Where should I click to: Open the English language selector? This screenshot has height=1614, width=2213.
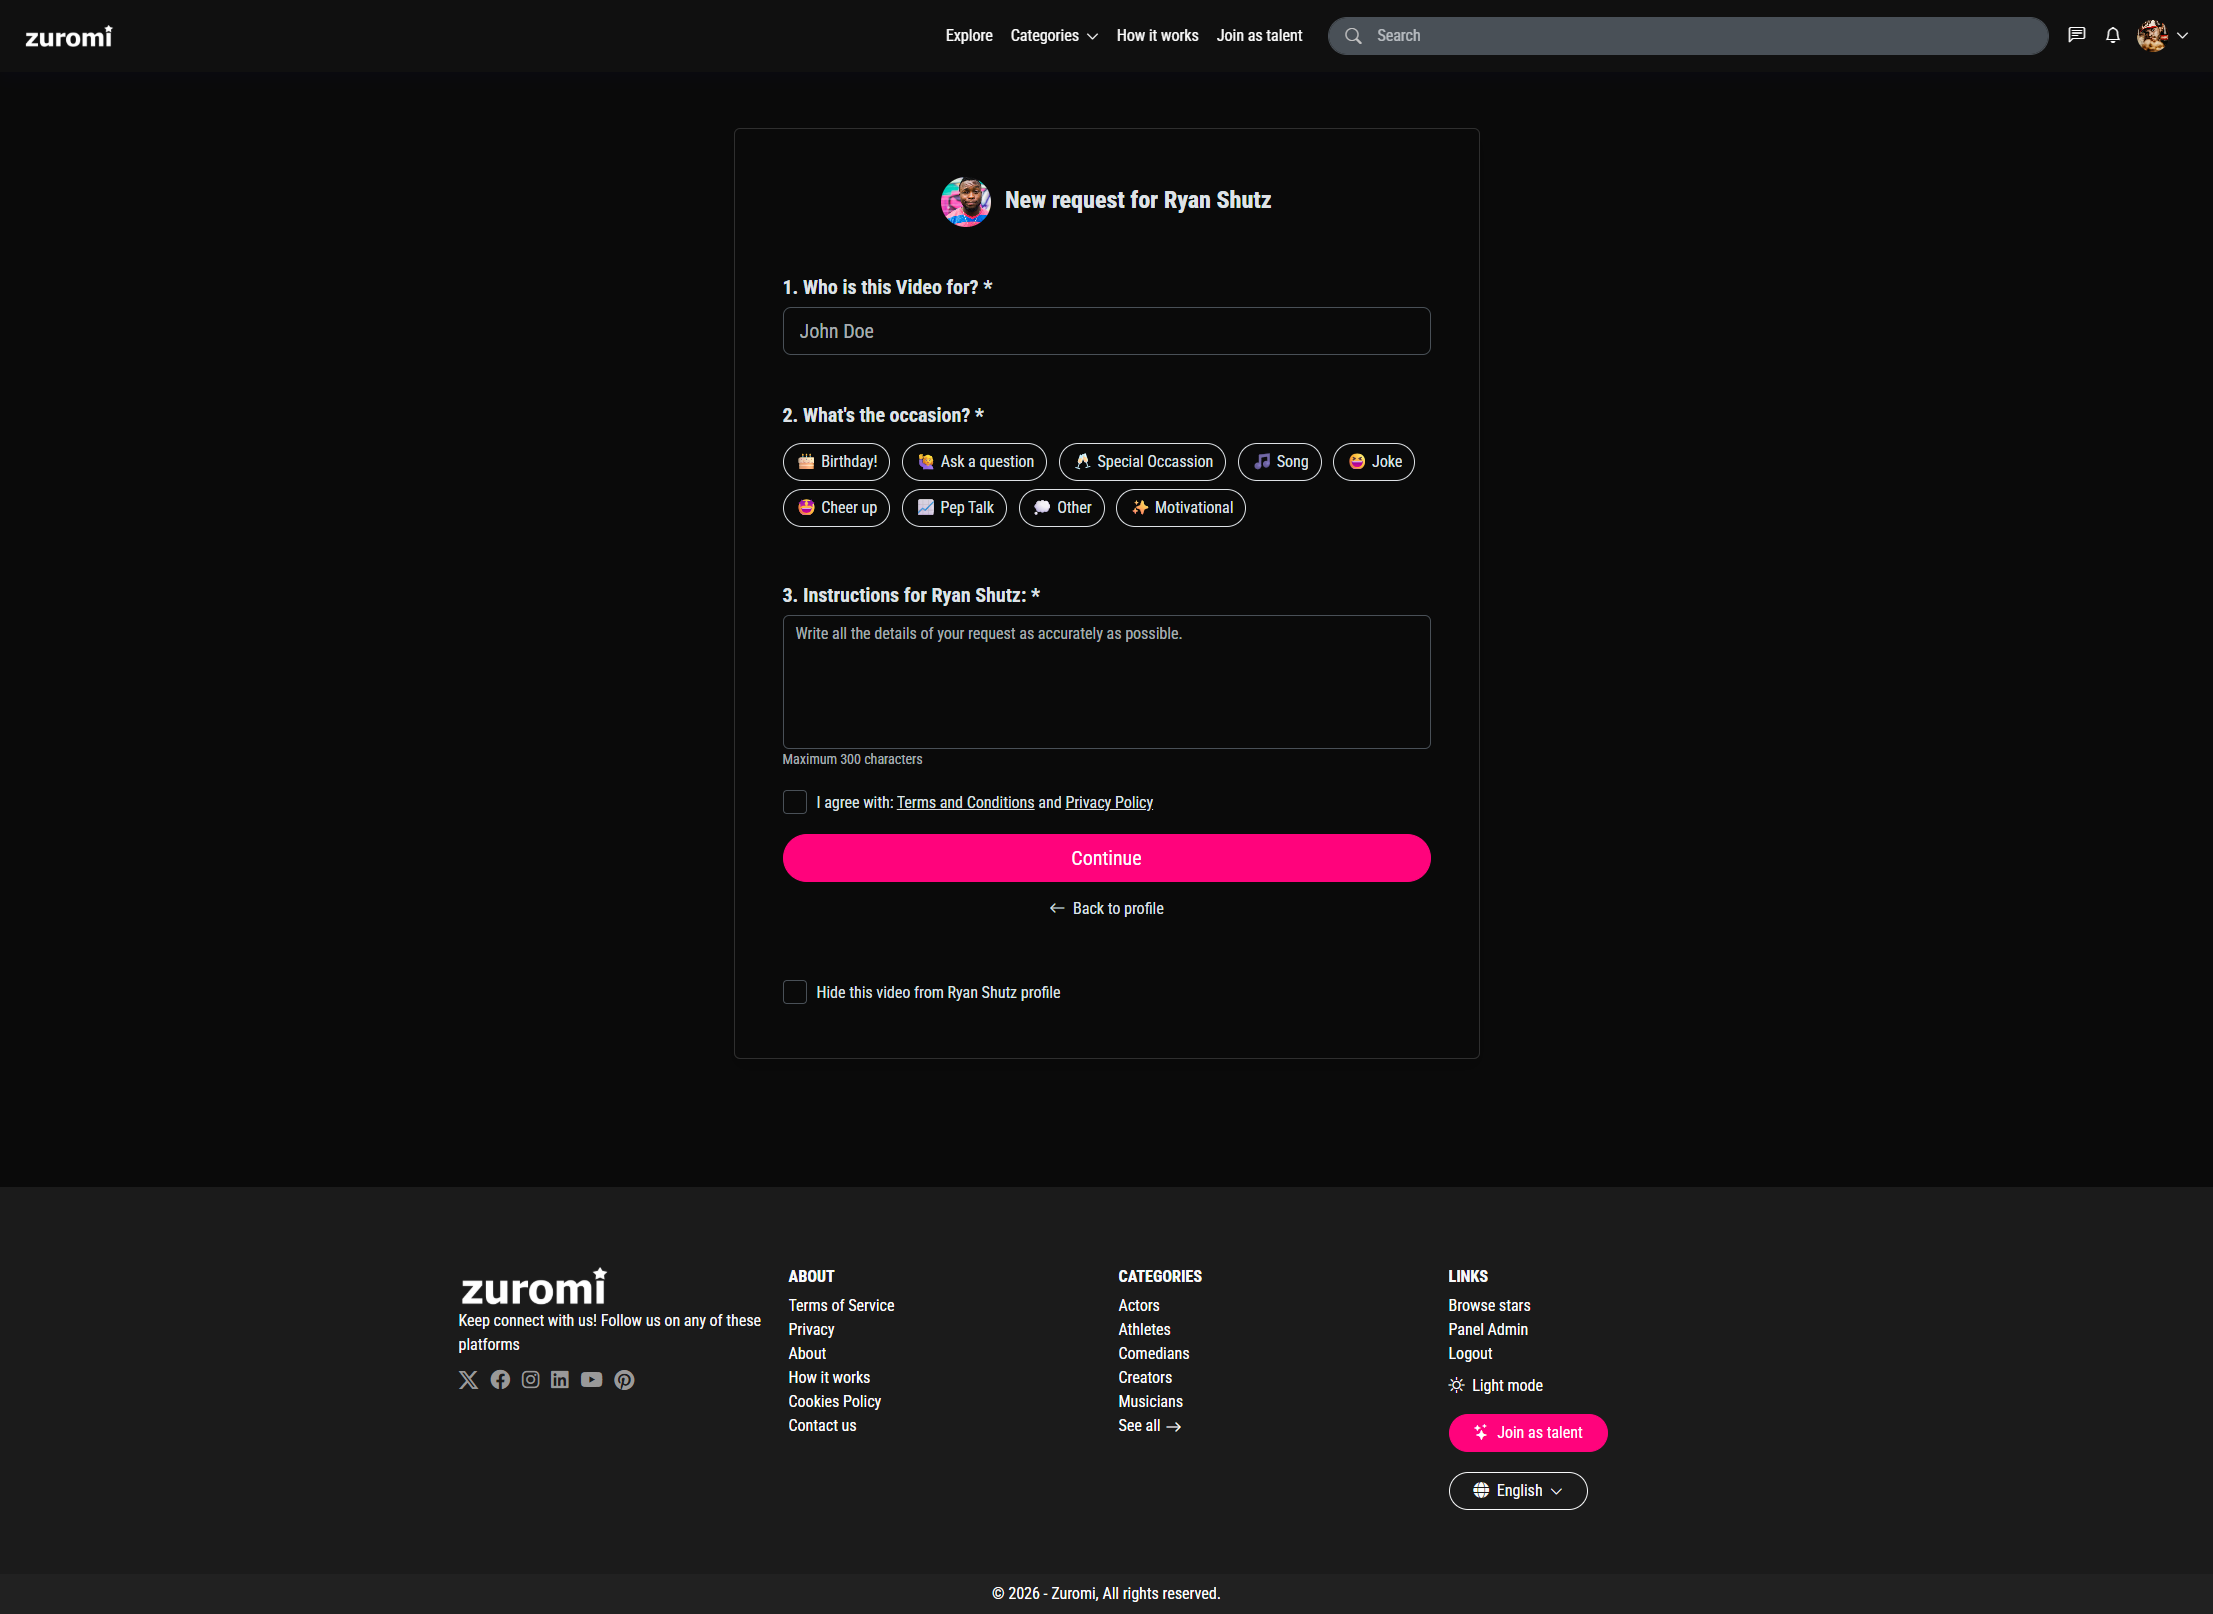(x=1517, y=1490)
